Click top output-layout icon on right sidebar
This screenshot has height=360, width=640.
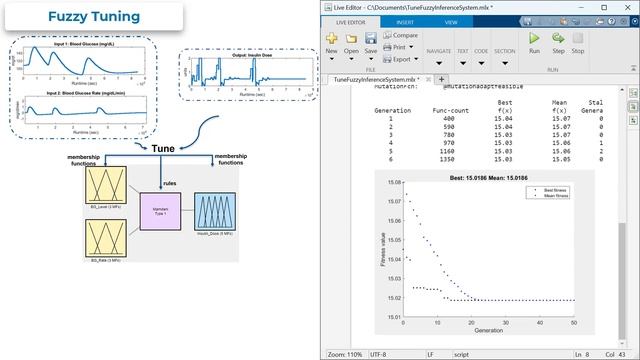(633, 93)
